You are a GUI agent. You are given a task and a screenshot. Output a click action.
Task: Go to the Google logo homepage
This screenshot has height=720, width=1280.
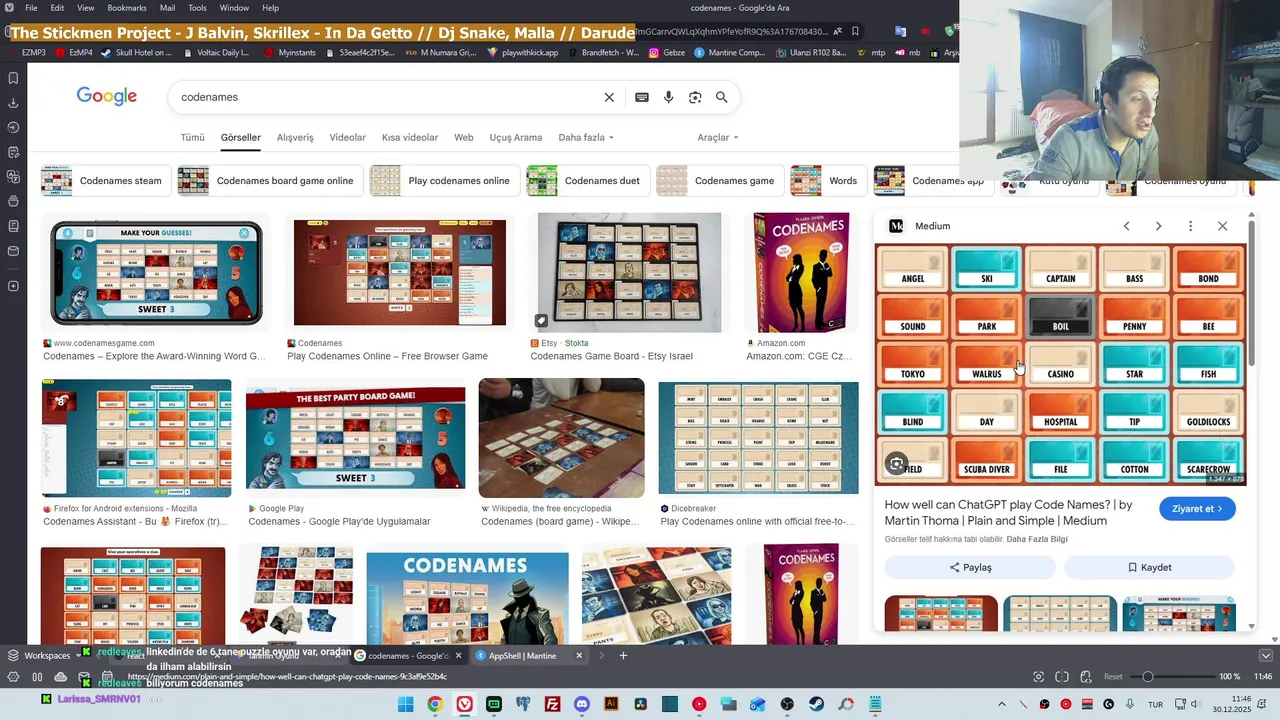(x=107, y=96)
